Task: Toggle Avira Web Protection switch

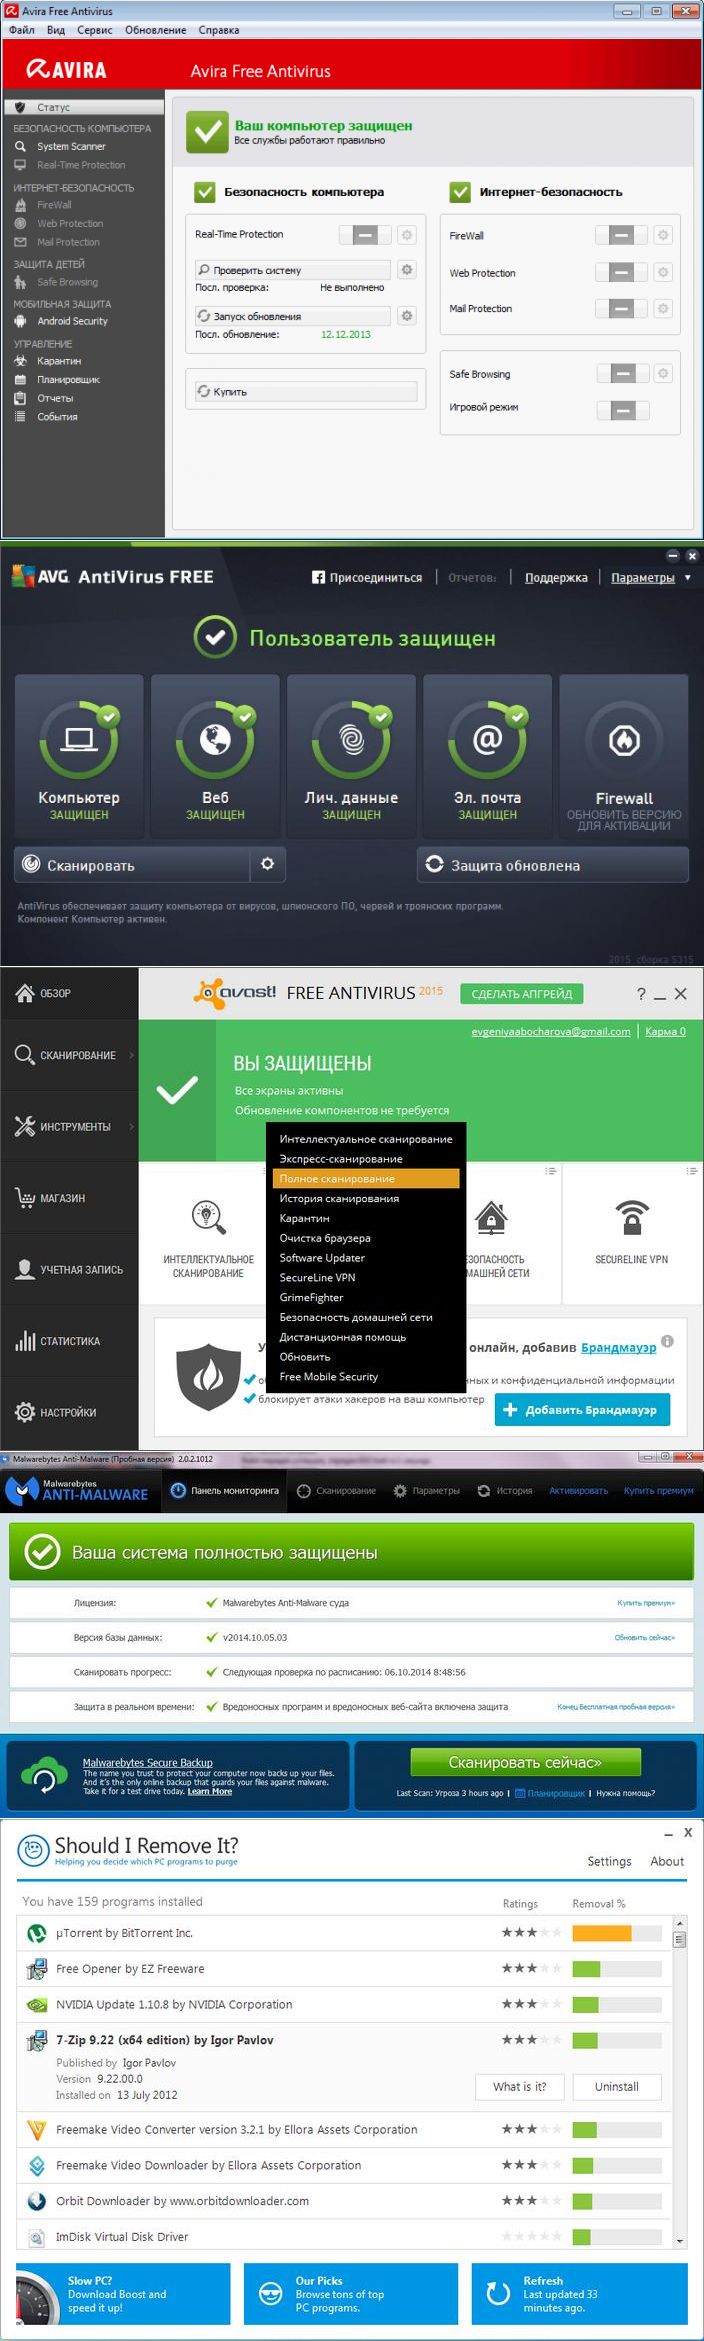Action: point(621,272)
